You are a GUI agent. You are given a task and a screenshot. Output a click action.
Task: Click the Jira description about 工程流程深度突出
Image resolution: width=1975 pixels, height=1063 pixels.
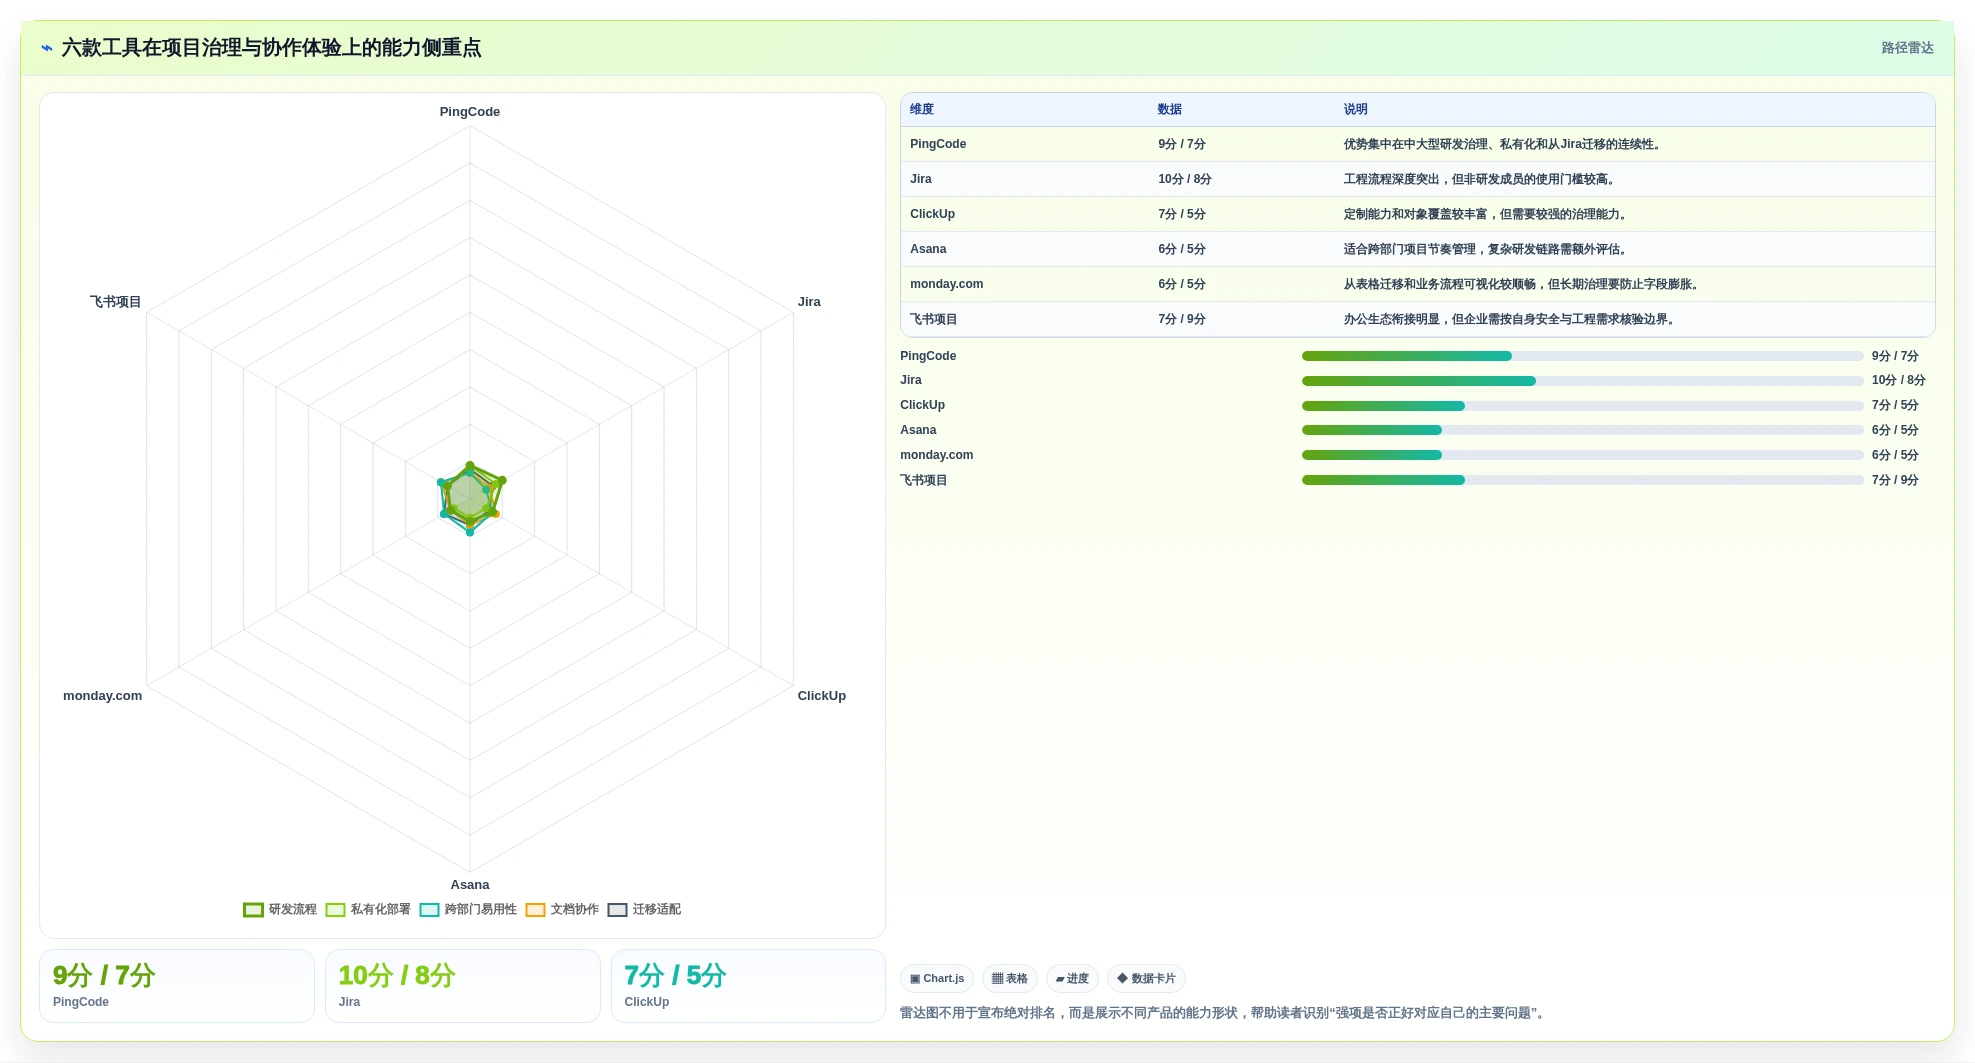[1481, 179]
